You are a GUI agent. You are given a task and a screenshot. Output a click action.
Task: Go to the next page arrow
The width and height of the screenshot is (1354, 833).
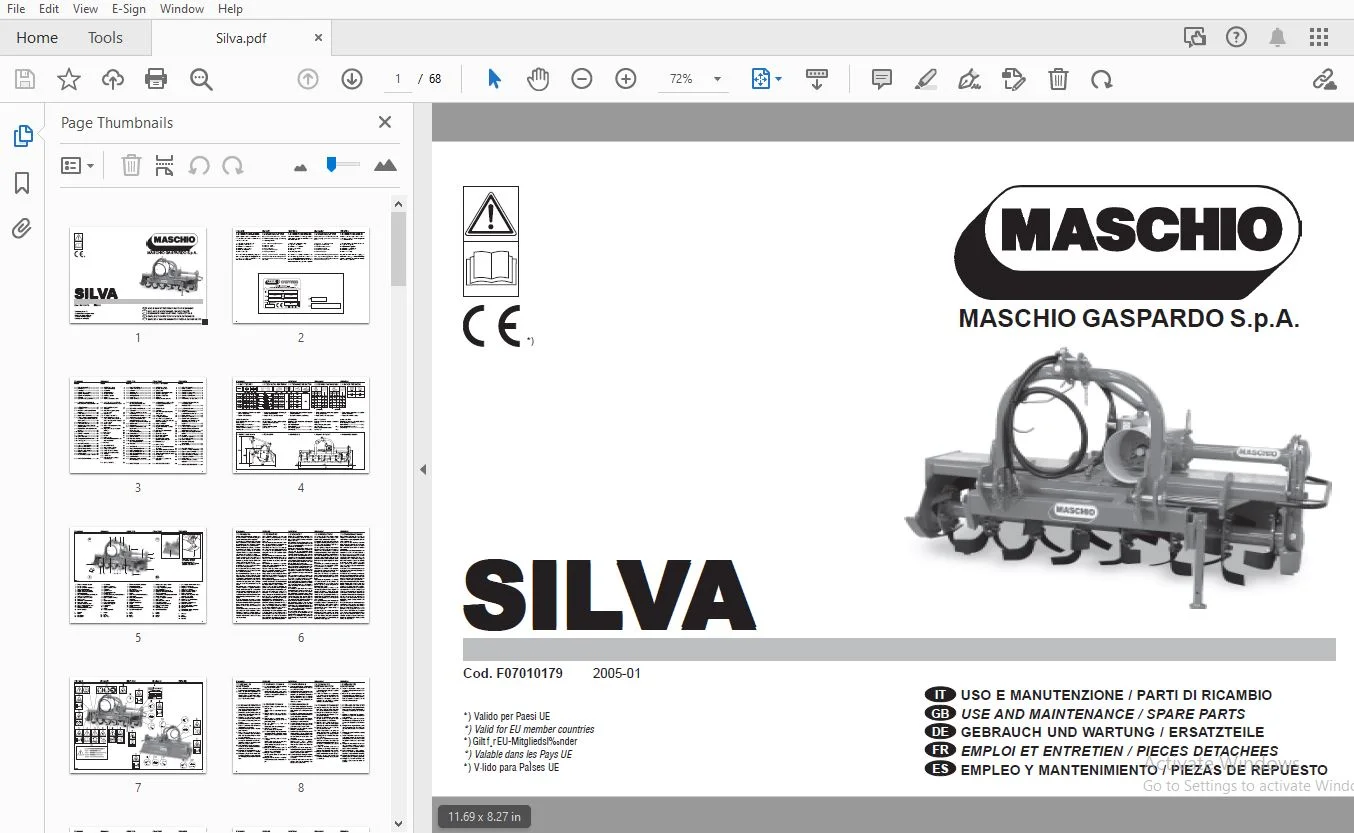point(352,79)
